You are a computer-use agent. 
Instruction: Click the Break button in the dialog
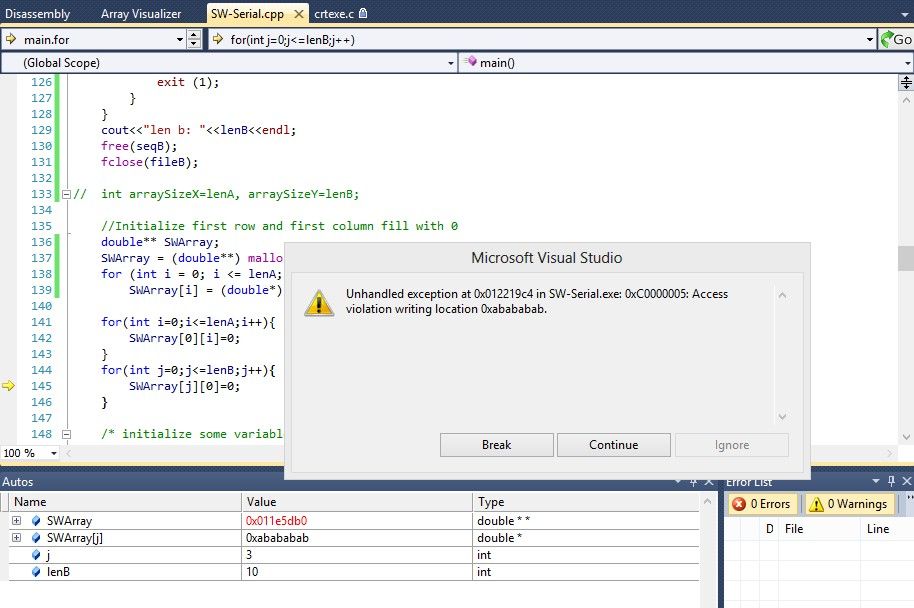tap(497, 445)
